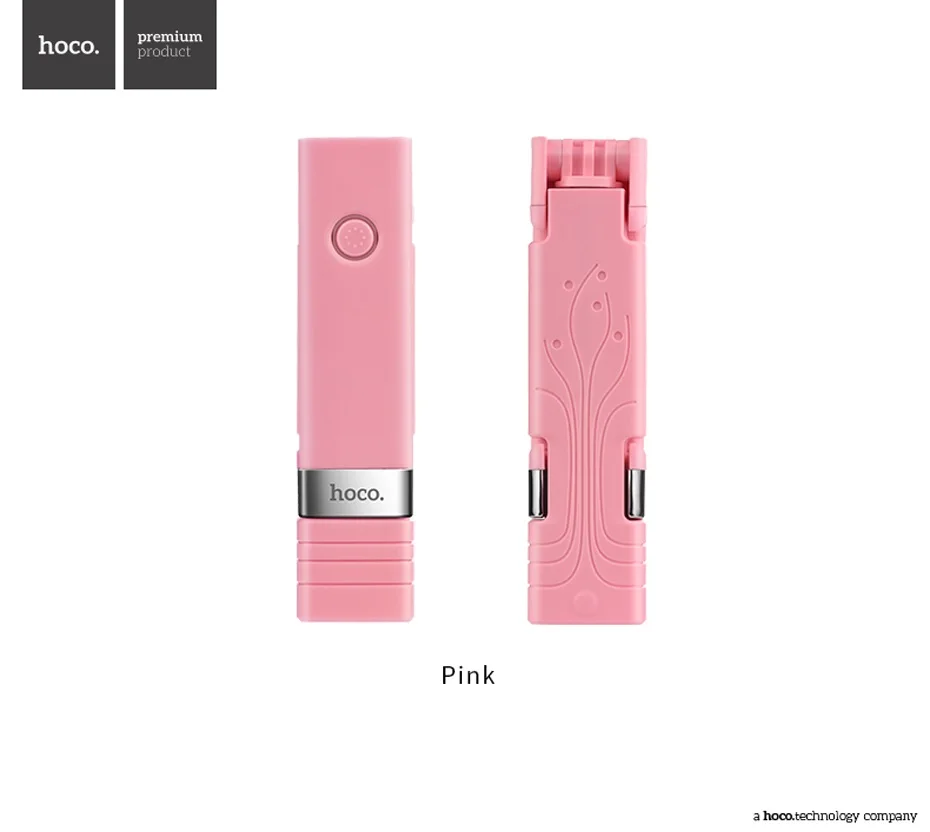The width and height of the screenshot is (930, 832).
Task: Select the left selfie stick front view
Action: click(x=355, y=380)
